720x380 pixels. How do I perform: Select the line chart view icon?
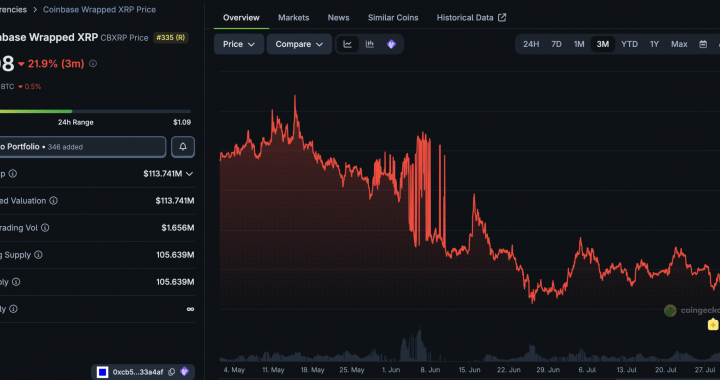point(348,44)
